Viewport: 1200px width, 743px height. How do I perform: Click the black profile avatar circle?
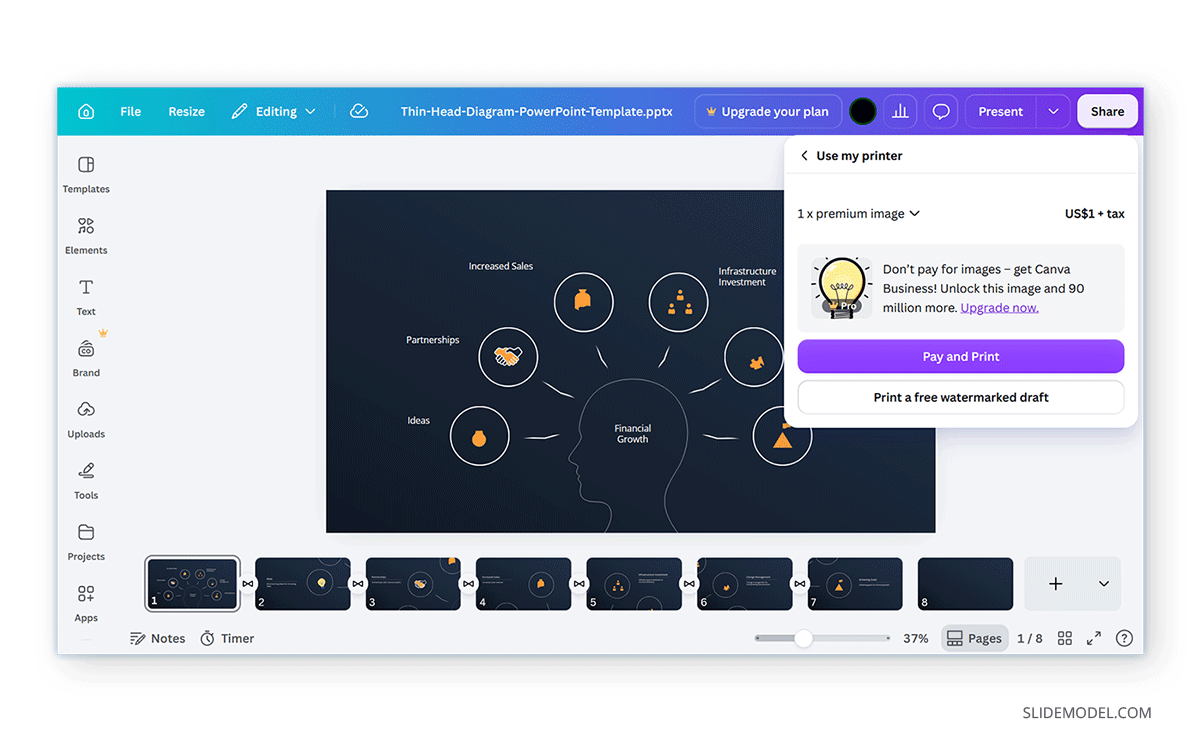863,112
